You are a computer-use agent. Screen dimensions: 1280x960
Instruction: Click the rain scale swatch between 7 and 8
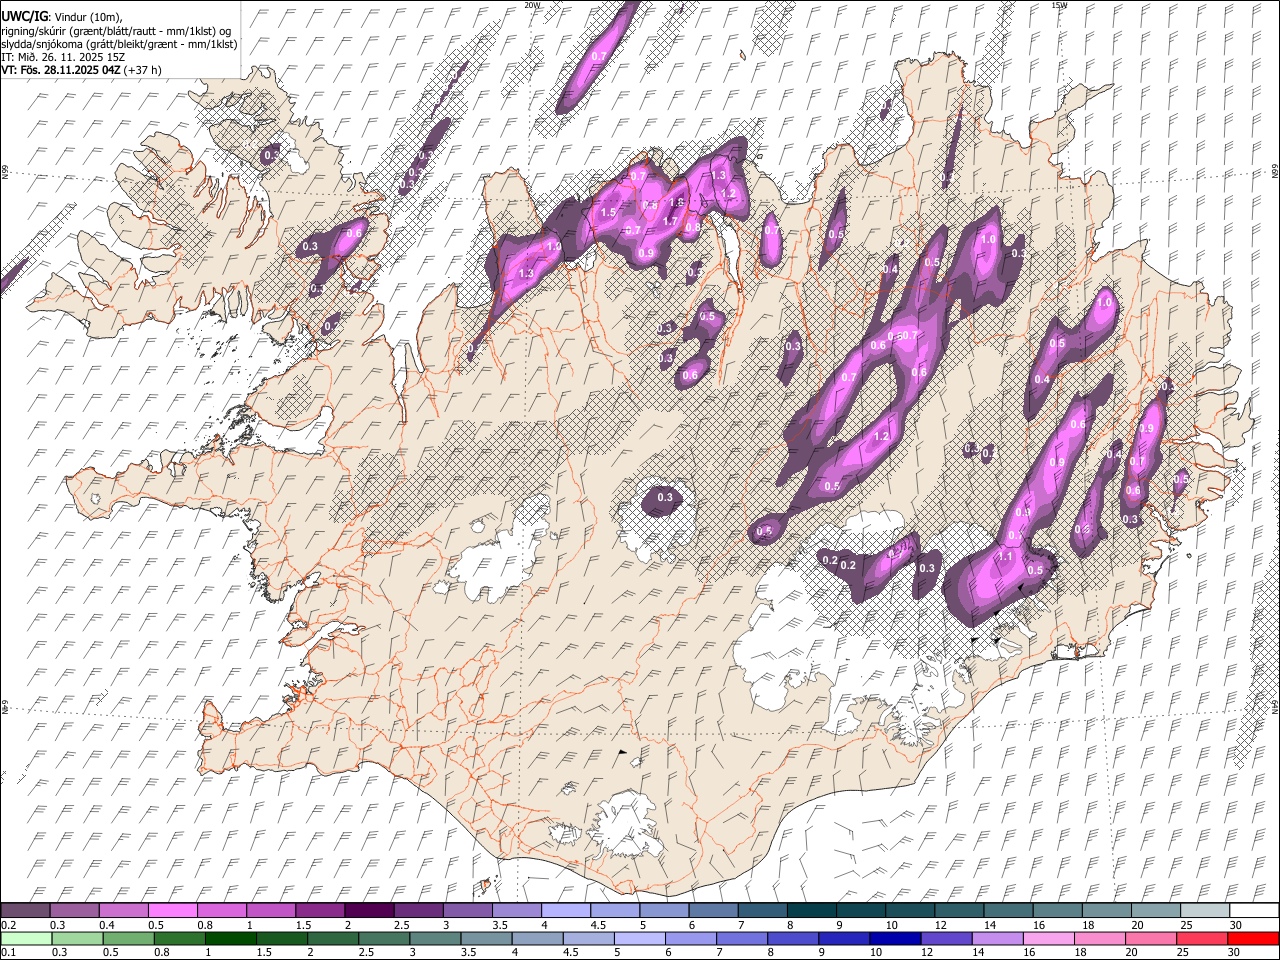coord(743,938)
